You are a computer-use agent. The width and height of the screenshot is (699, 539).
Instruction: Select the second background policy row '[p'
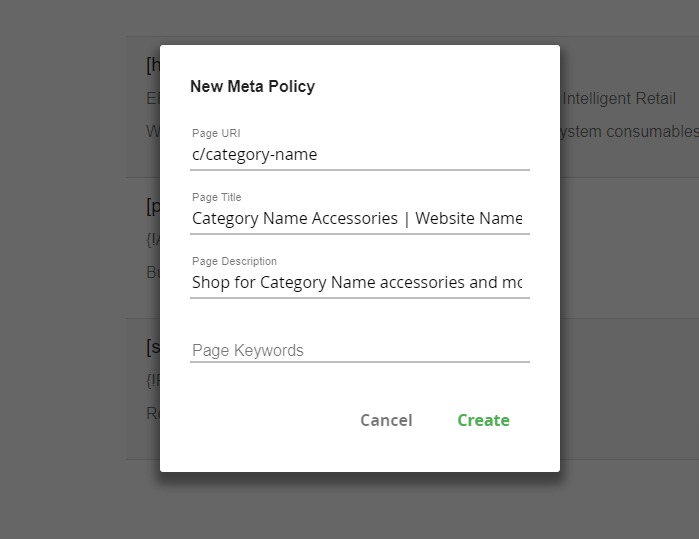point(143,248)
